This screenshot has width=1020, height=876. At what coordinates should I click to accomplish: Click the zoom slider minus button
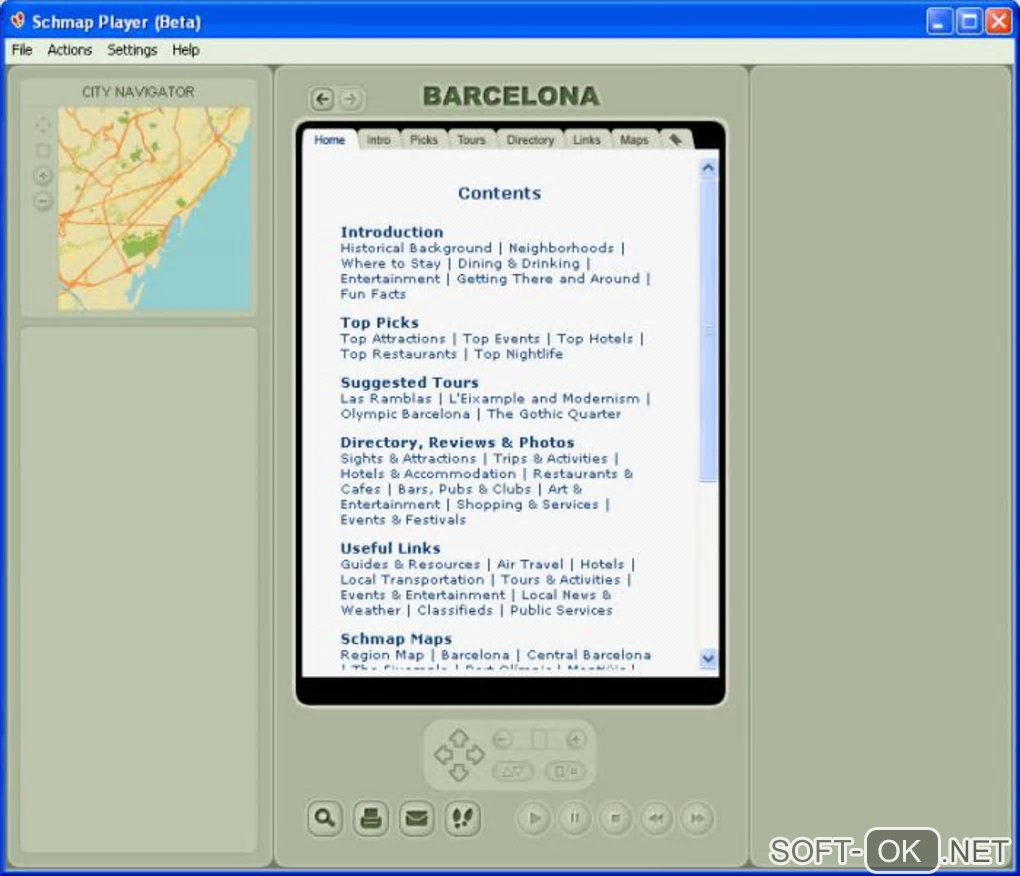click(x=503, y=739)
